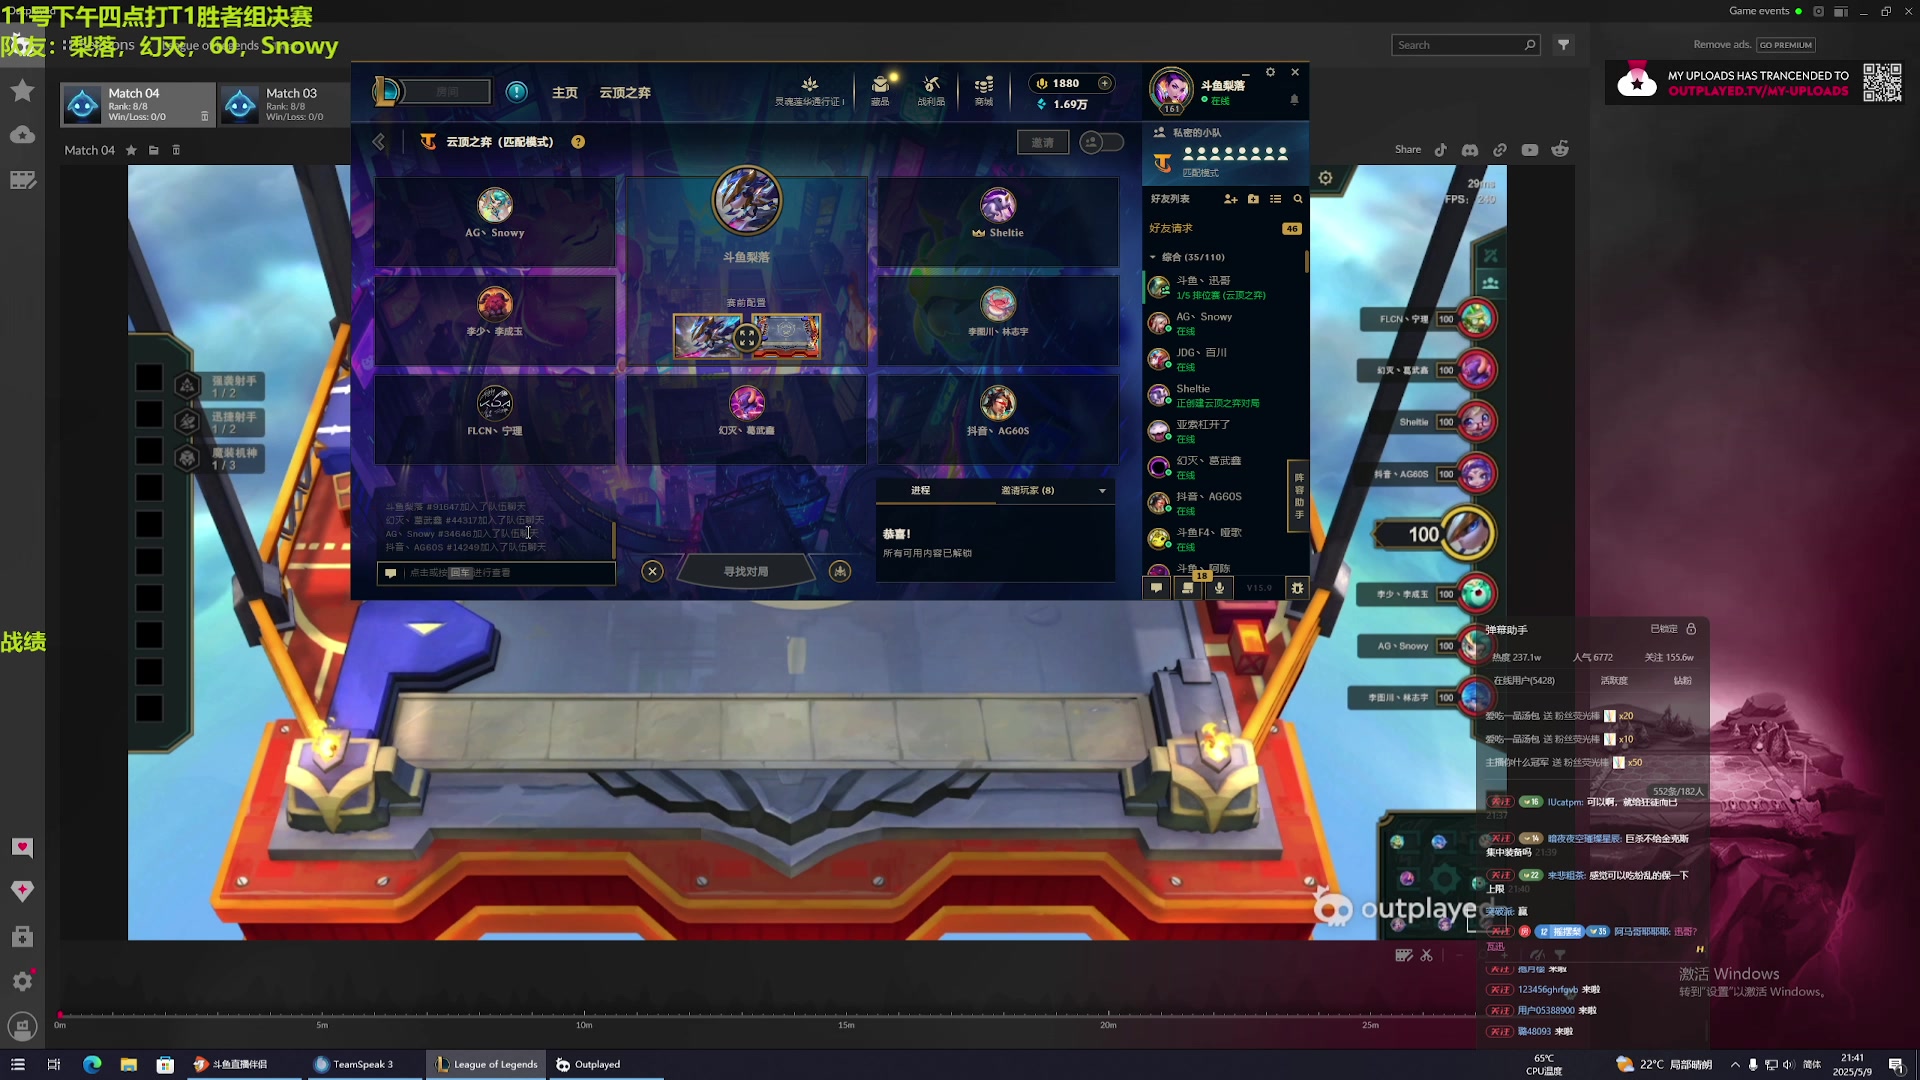This screenshot has height=1080, width=1920.
Task: Open the in-game settings gear
Action: click(x=1325, y=178)
